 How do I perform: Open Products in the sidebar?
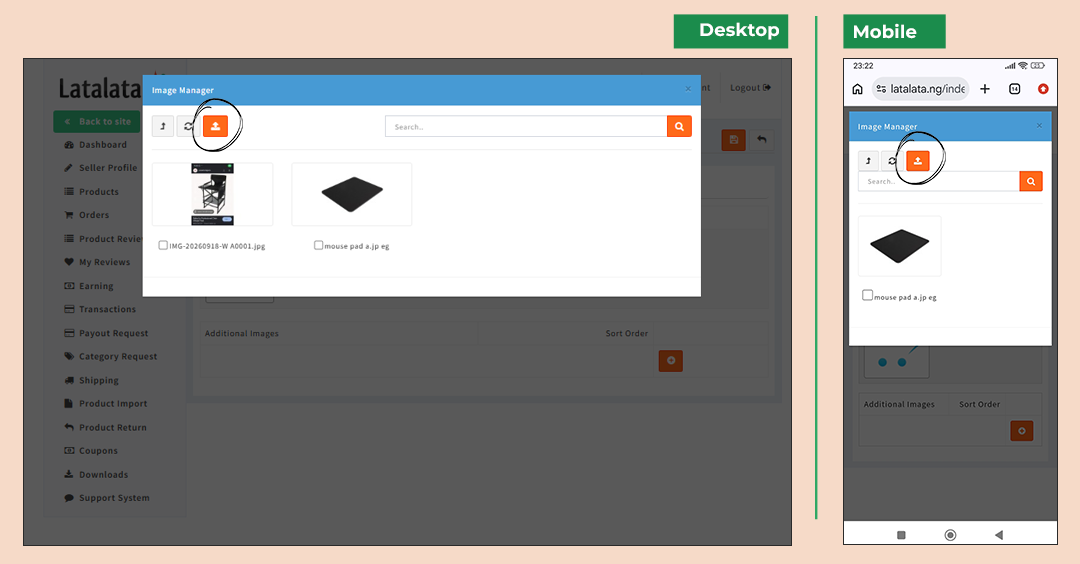click(x=98, y=192)
